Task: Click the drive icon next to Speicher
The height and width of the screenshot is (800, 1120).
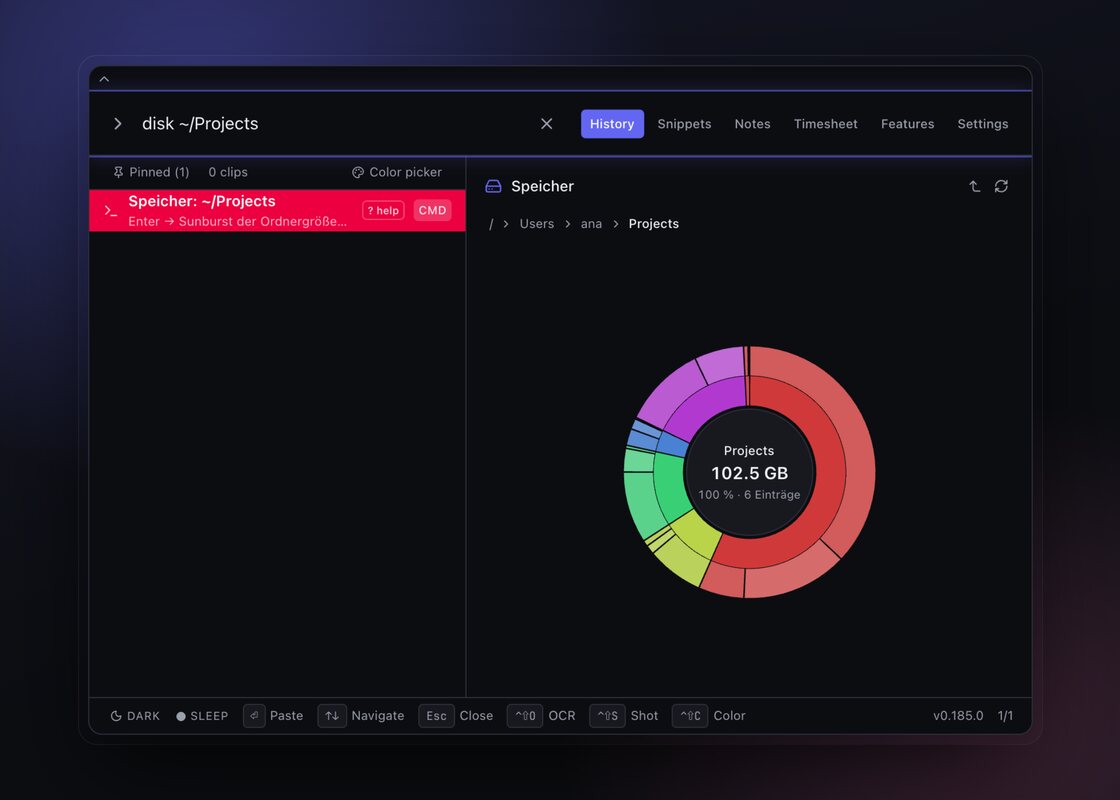Action: pyautogui.click(x=494, y=186)
